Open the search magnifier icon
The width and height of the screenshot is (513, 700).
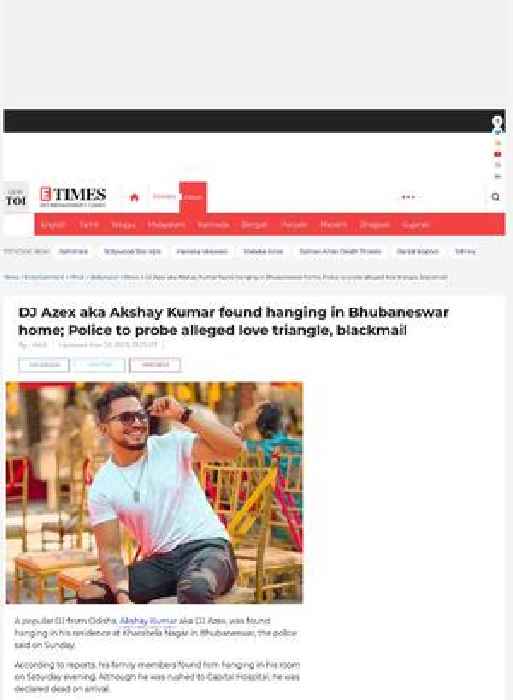495,197
